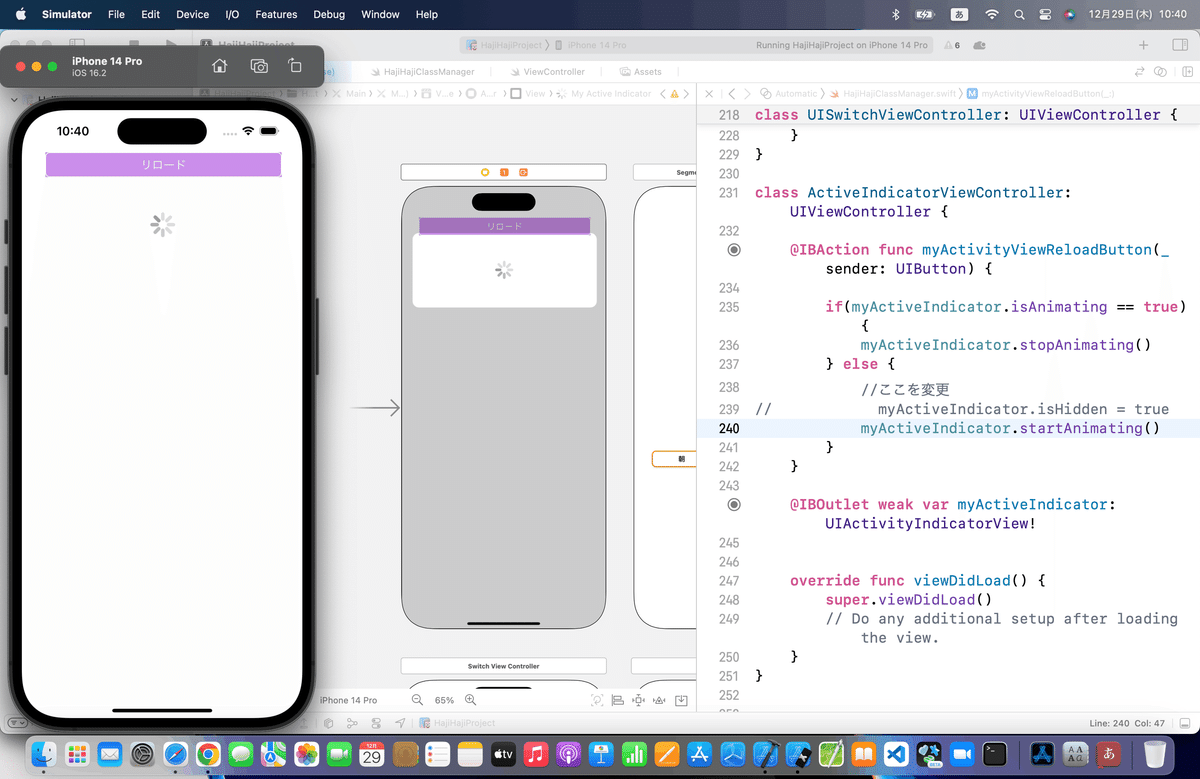Open the Embed In tool
The image size is (1200, 779).
click(681, 700)
